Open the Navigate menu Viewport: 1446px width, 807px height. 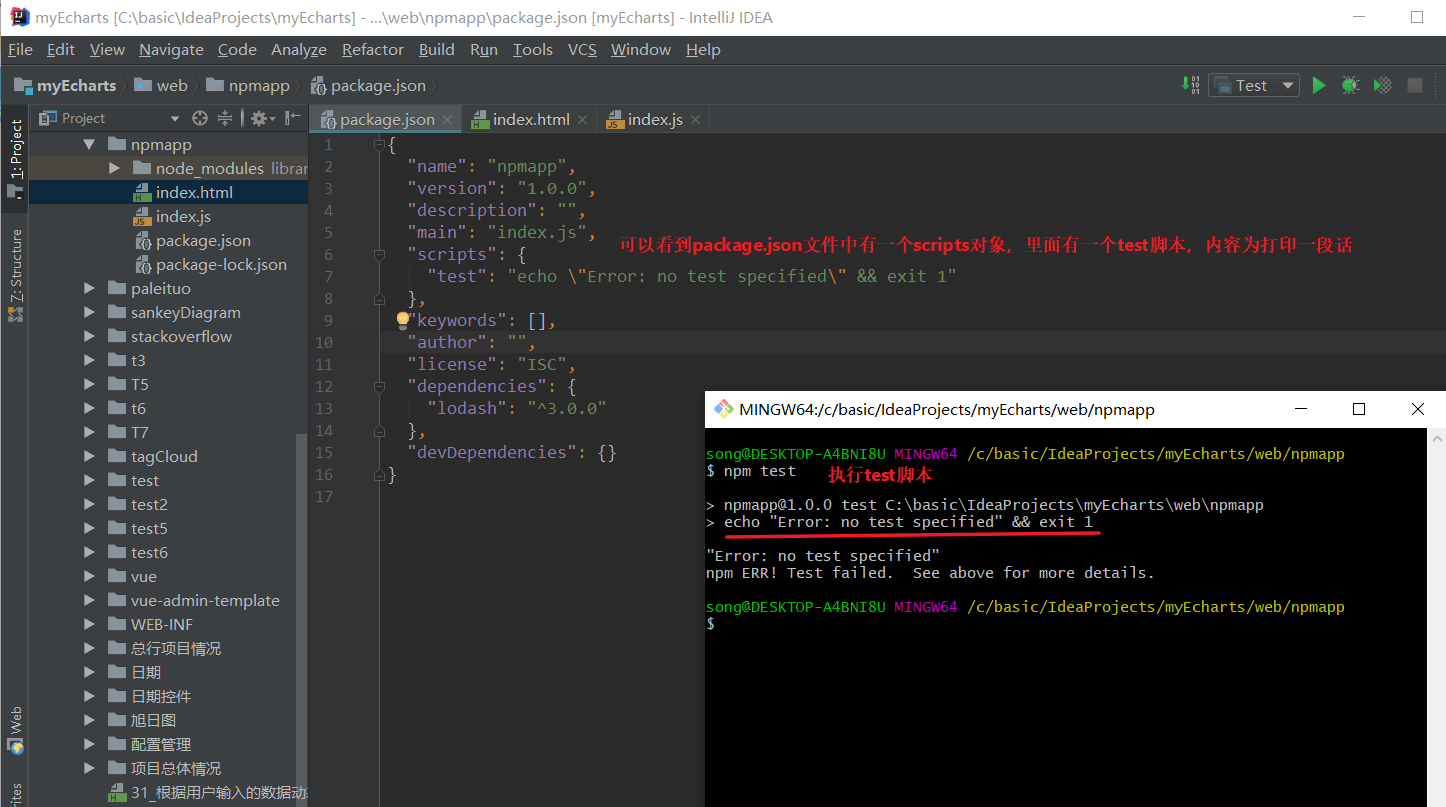171,49
